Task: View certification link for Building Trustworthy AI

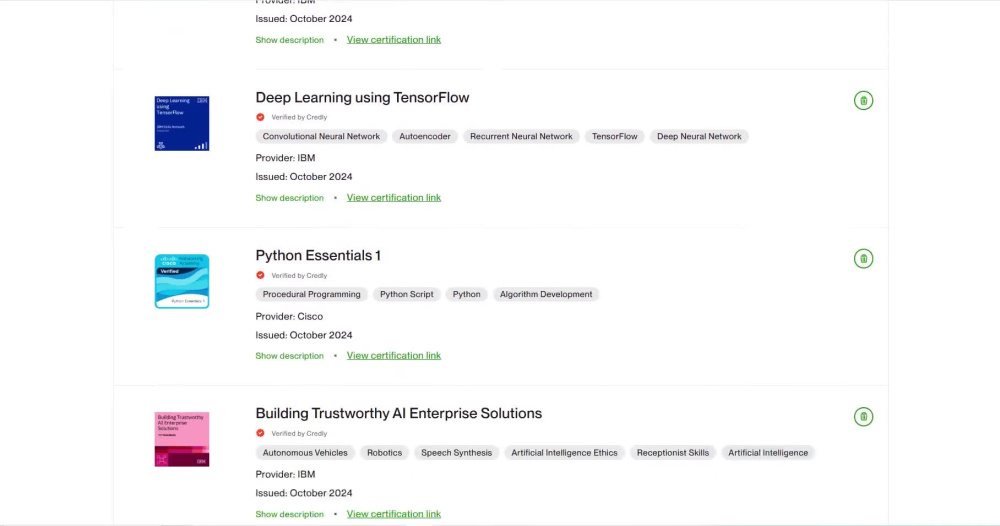Action: pos(393,514)
